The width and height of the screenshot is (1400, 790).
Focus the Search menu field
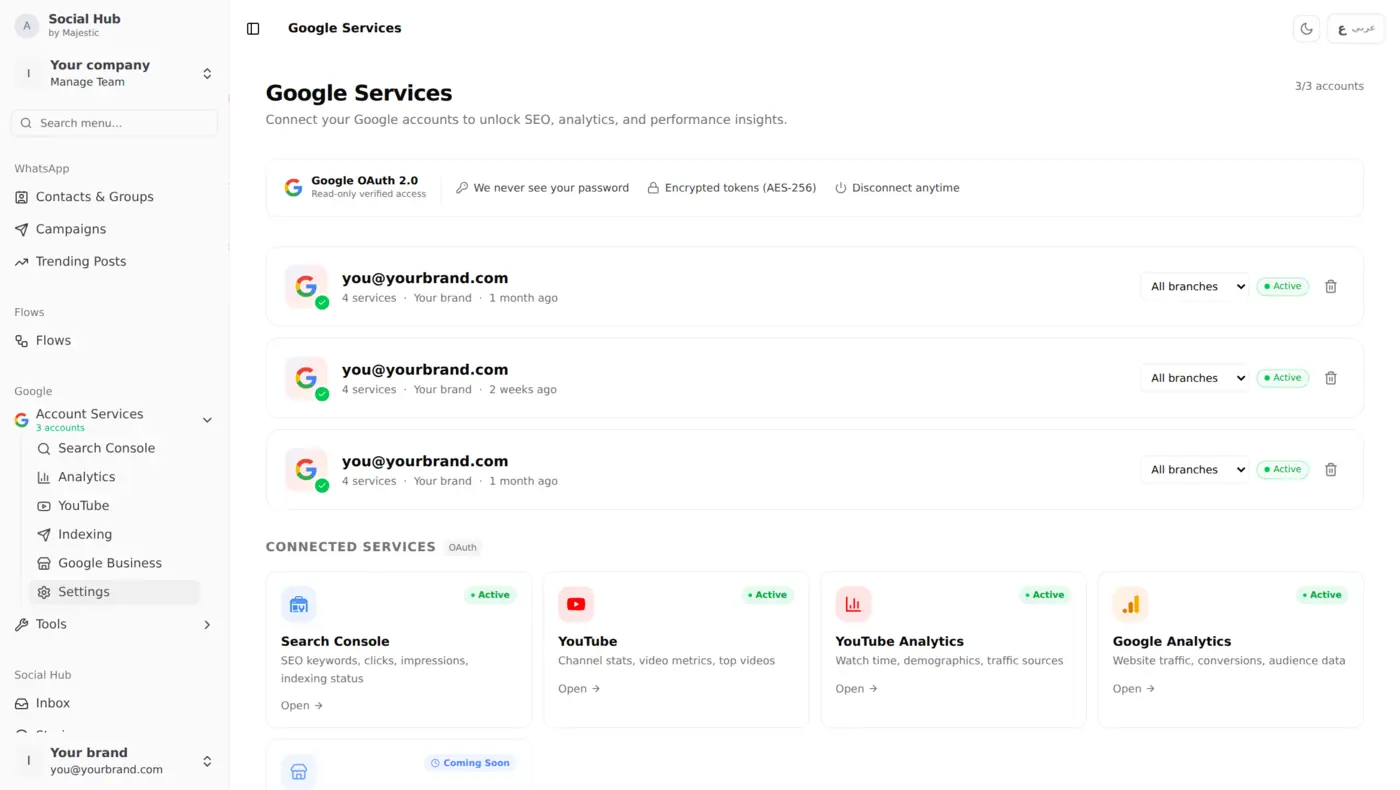pos(115,123)
